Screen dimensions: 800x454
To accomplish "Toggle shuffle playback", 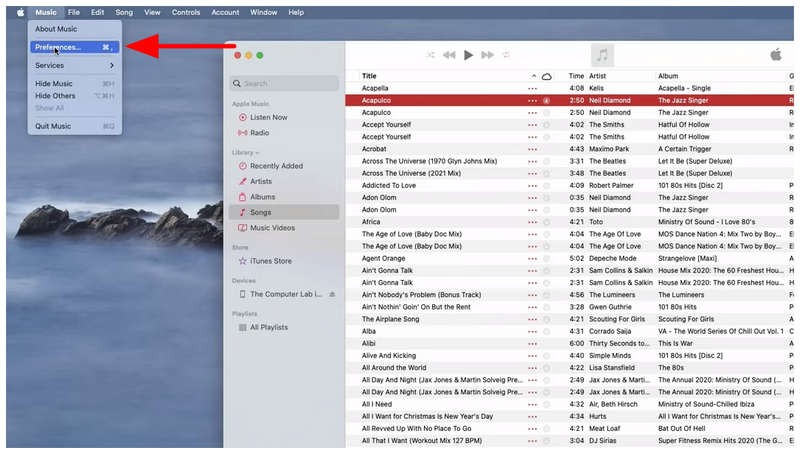I will tap(431, 55).
